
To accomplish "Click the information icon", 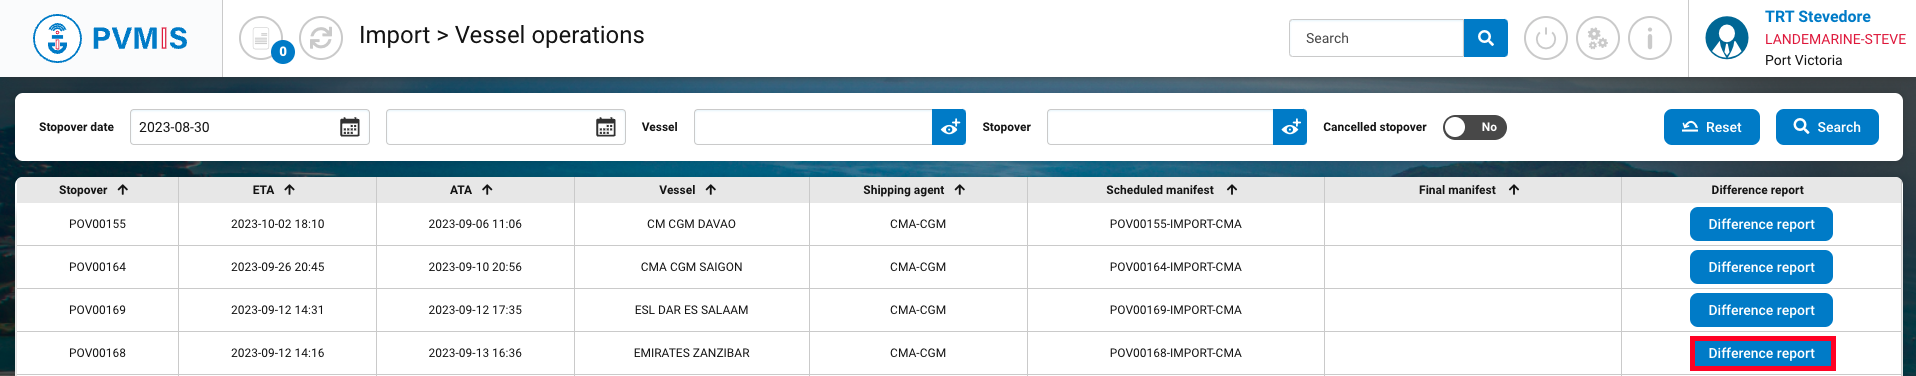I will (1649, 39).
